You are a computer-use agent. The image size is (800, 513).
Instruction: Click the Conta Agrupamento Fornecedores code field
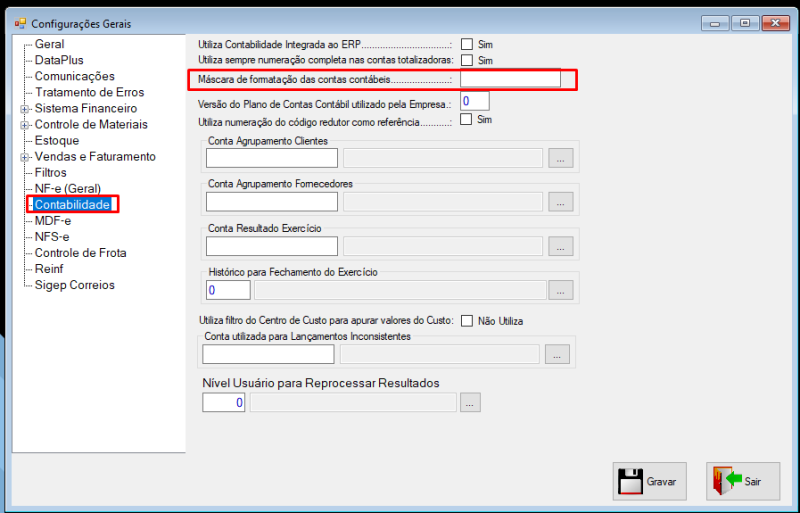(272, 202)
